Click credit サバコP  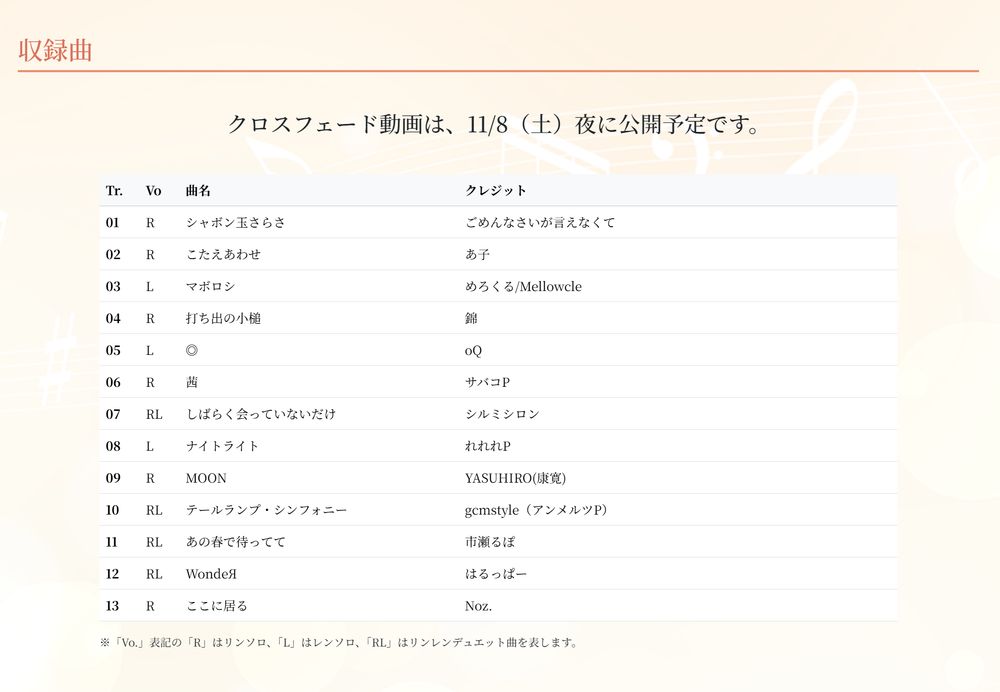click(487, 382)
